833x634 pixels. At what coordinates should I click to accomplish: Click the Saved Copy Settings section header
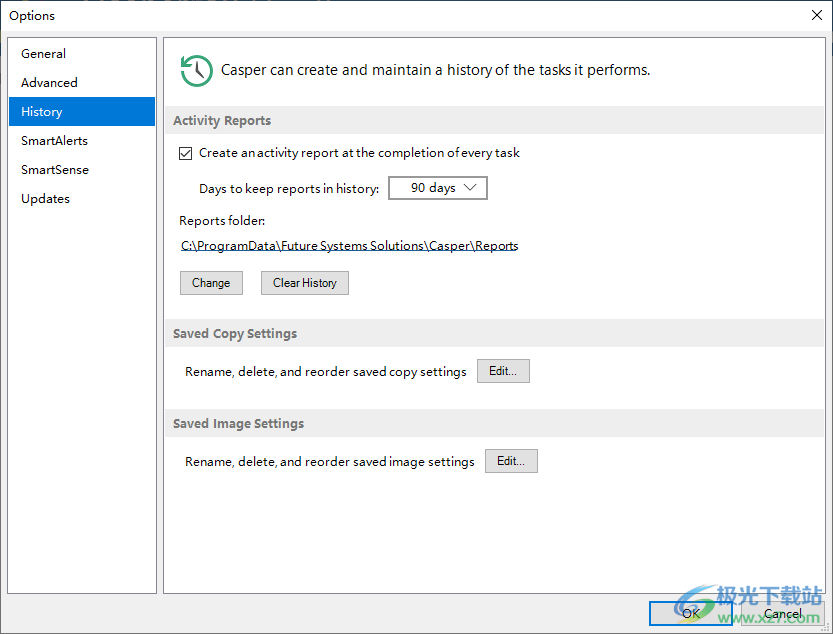[x=235, y=334]
